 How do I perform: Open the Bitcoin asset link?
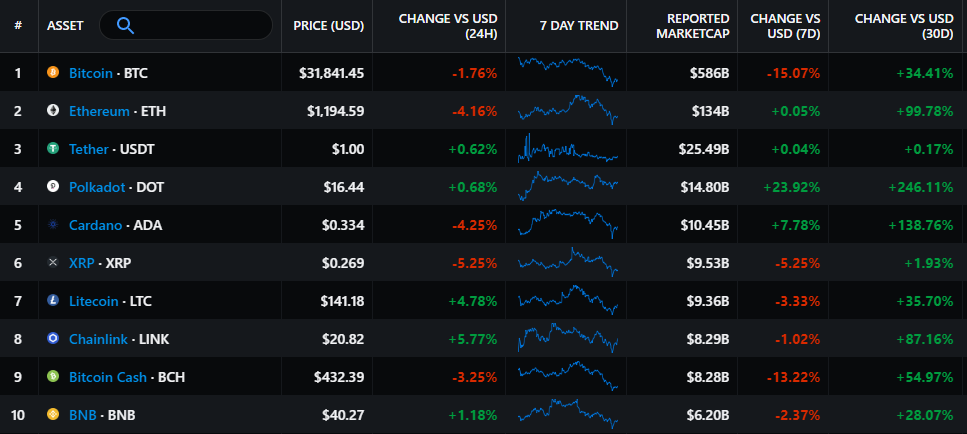pos(91,73)
